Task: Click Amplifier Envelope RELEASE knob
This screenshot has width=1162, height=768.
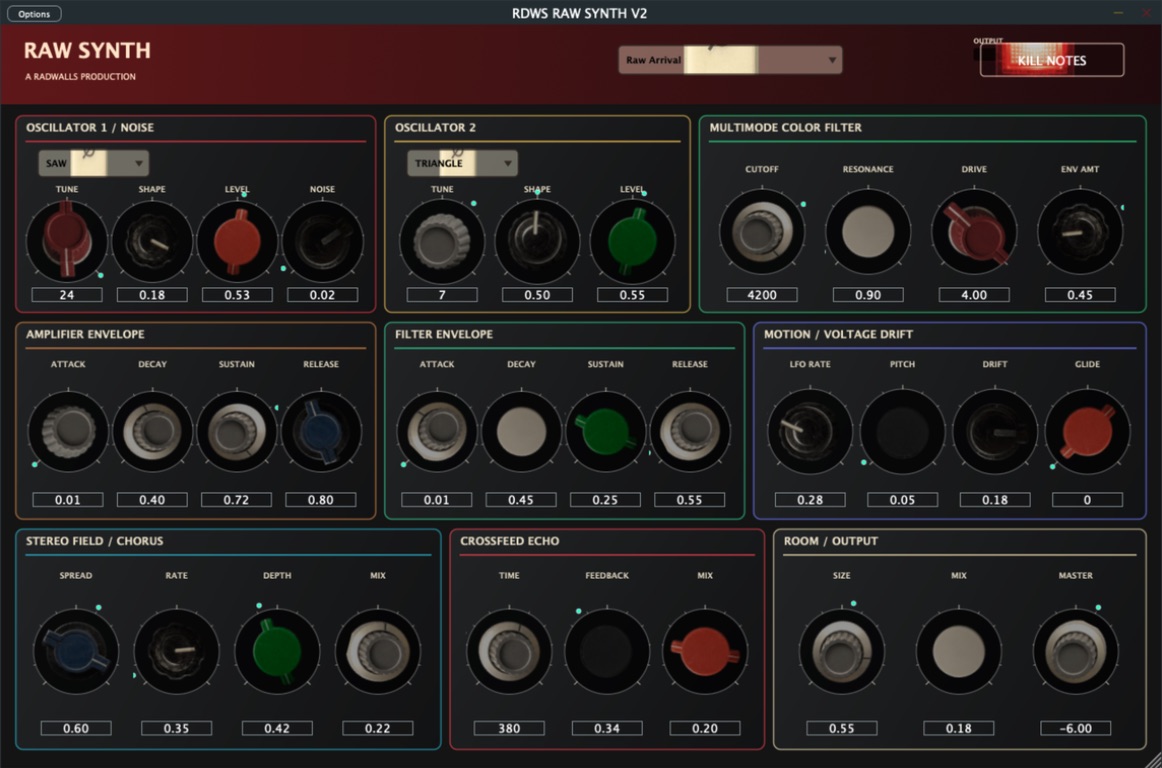Action: 321,431
